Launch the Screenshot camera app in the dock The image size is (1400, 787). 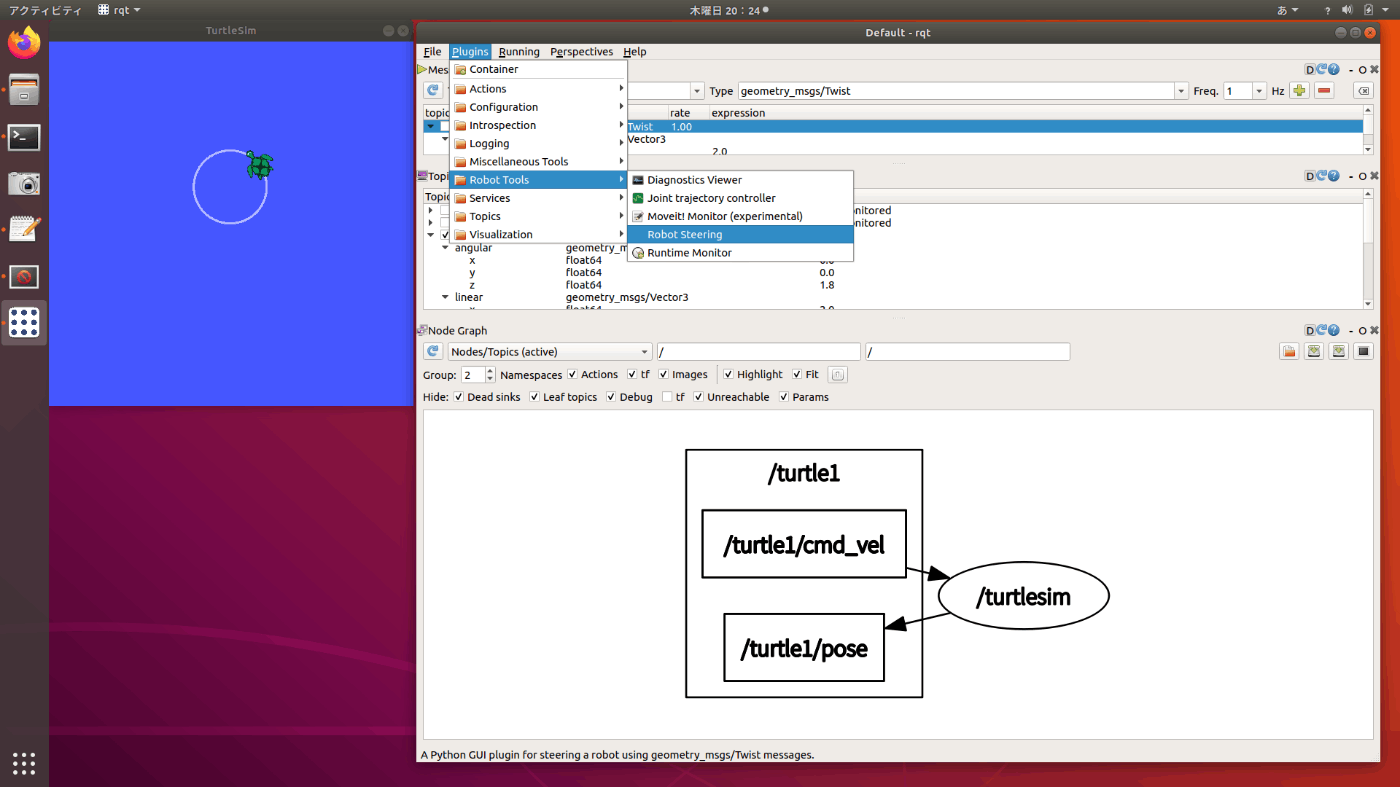[x=24, y=183]
